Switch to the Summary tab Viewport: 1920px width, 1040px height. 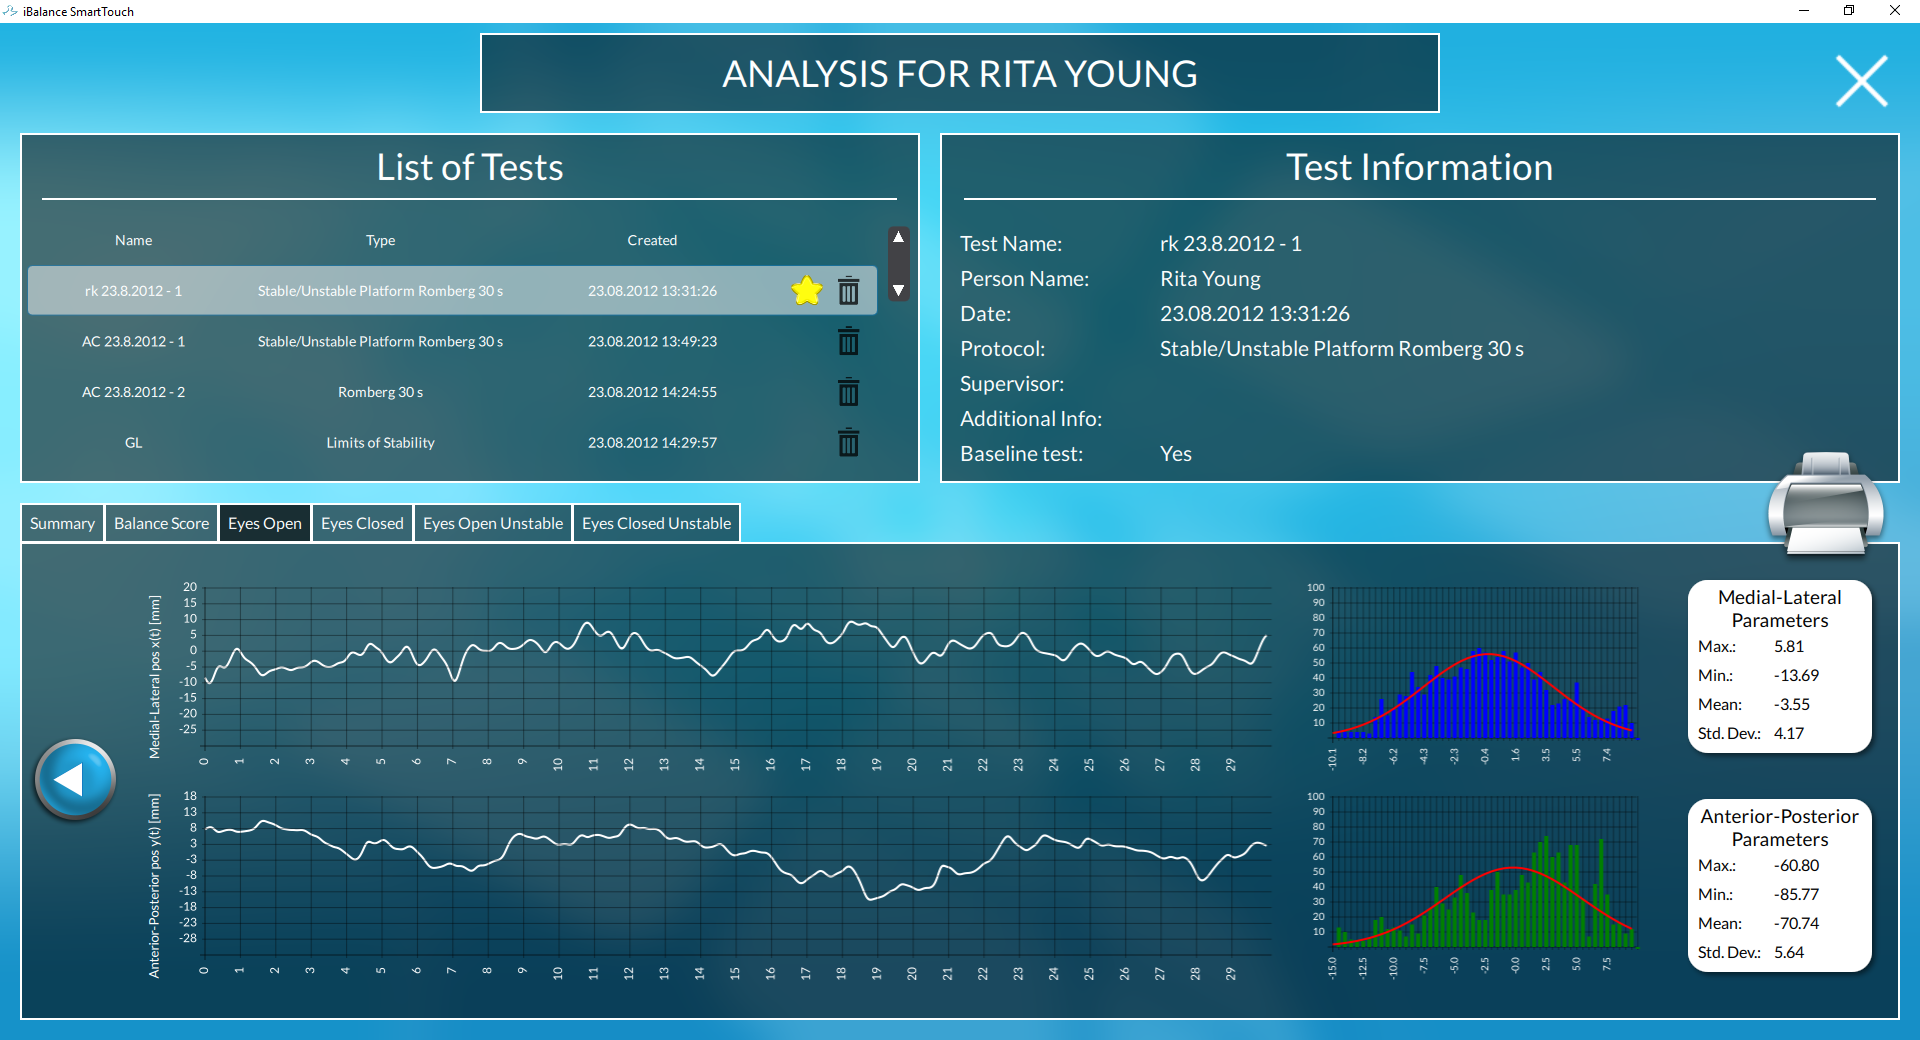62,523
